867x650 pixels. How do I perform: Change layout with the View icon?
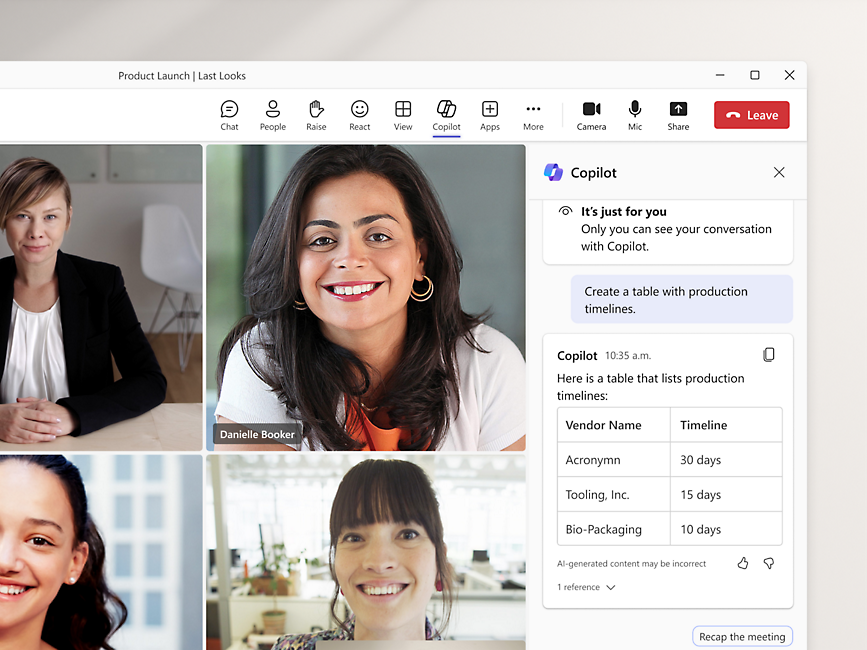403,114
